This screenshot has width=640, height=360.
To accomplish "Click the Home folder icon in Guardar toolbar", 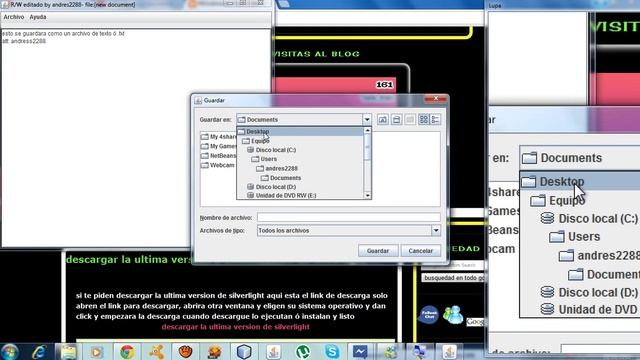I will coord(396,120).
